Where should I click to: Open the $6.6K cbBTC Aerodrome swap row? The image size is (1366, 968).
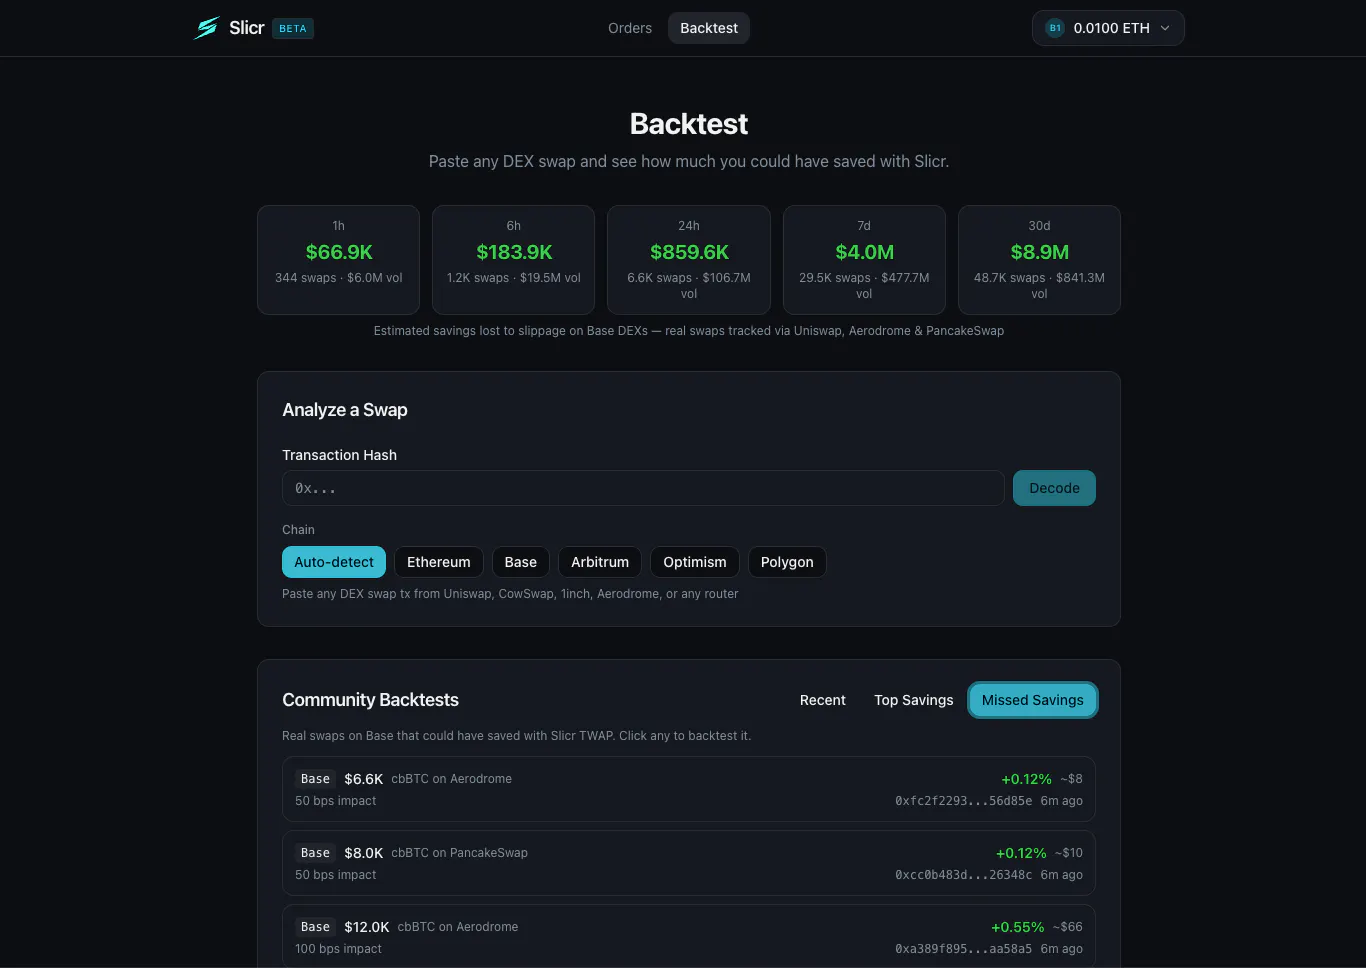[x=689, y=789]
